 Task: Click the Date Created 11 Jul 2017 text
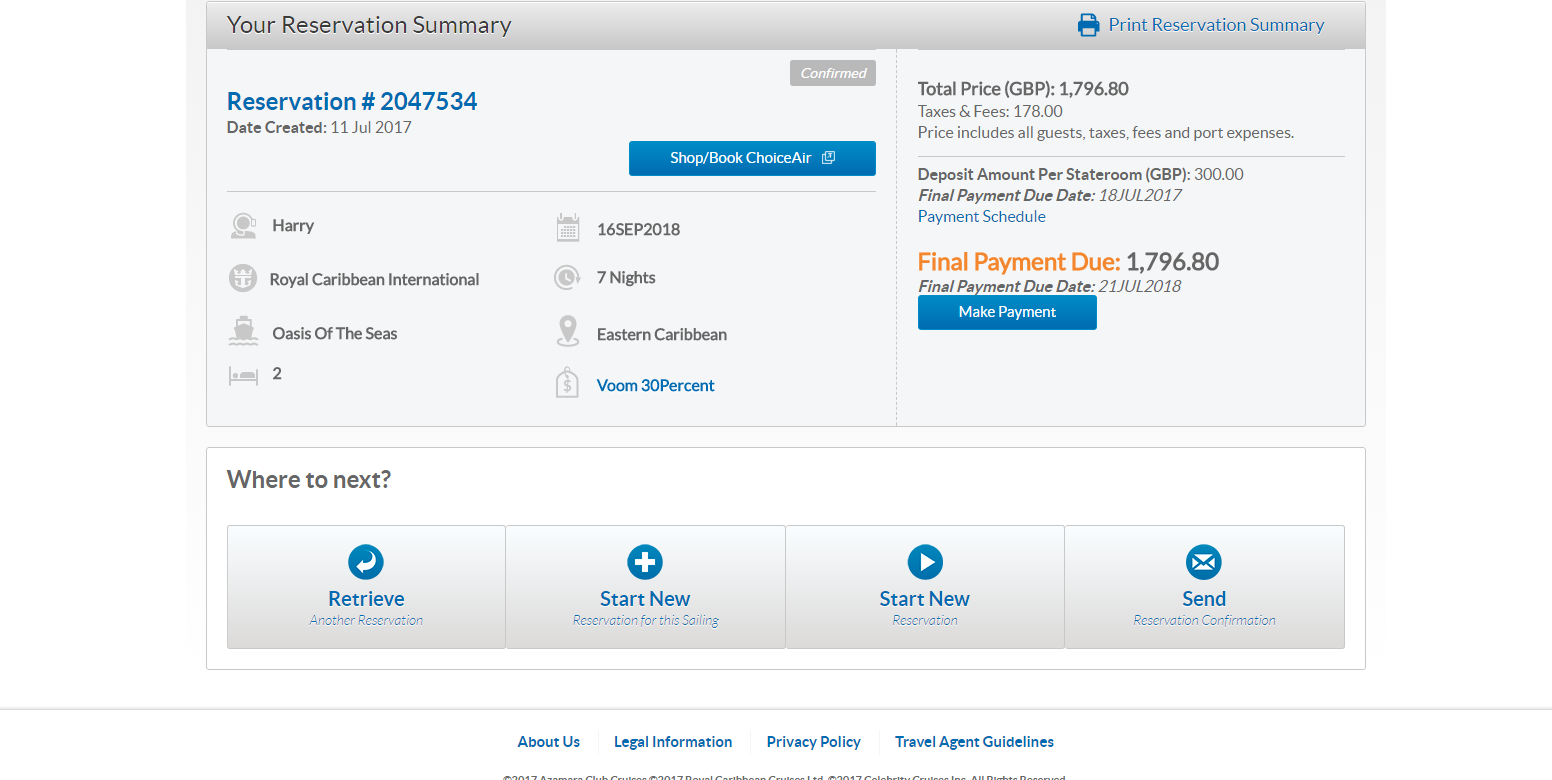click(x=319, y=128)
